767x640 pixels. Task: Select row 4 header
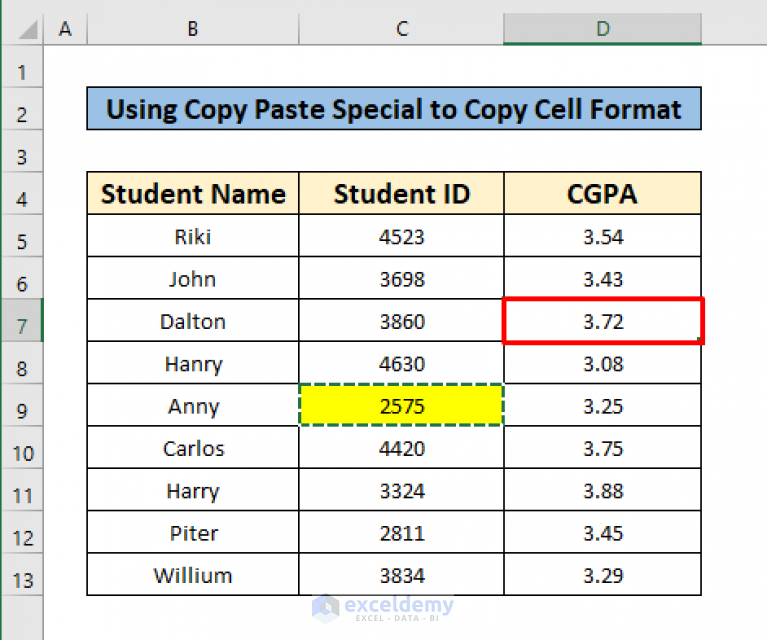click(22, 194)
